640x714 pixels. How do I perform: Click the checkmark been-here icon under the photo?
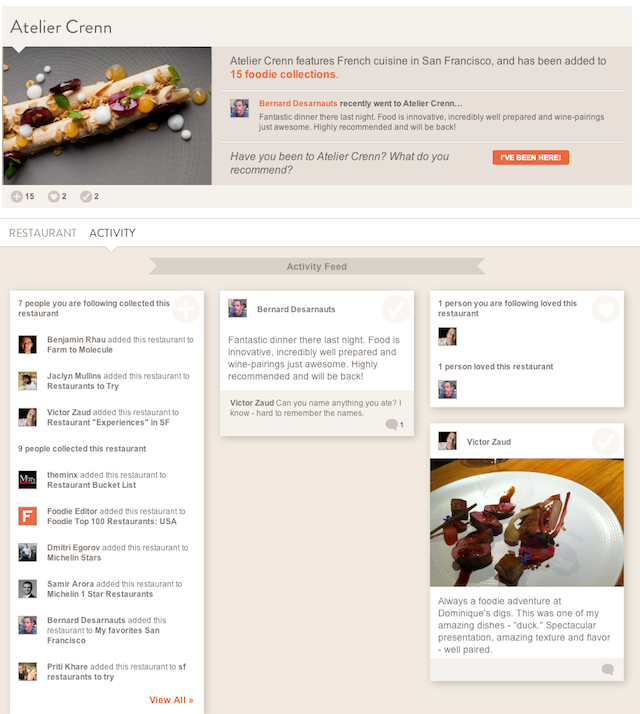pyautogui.click(x=86, y=196)
